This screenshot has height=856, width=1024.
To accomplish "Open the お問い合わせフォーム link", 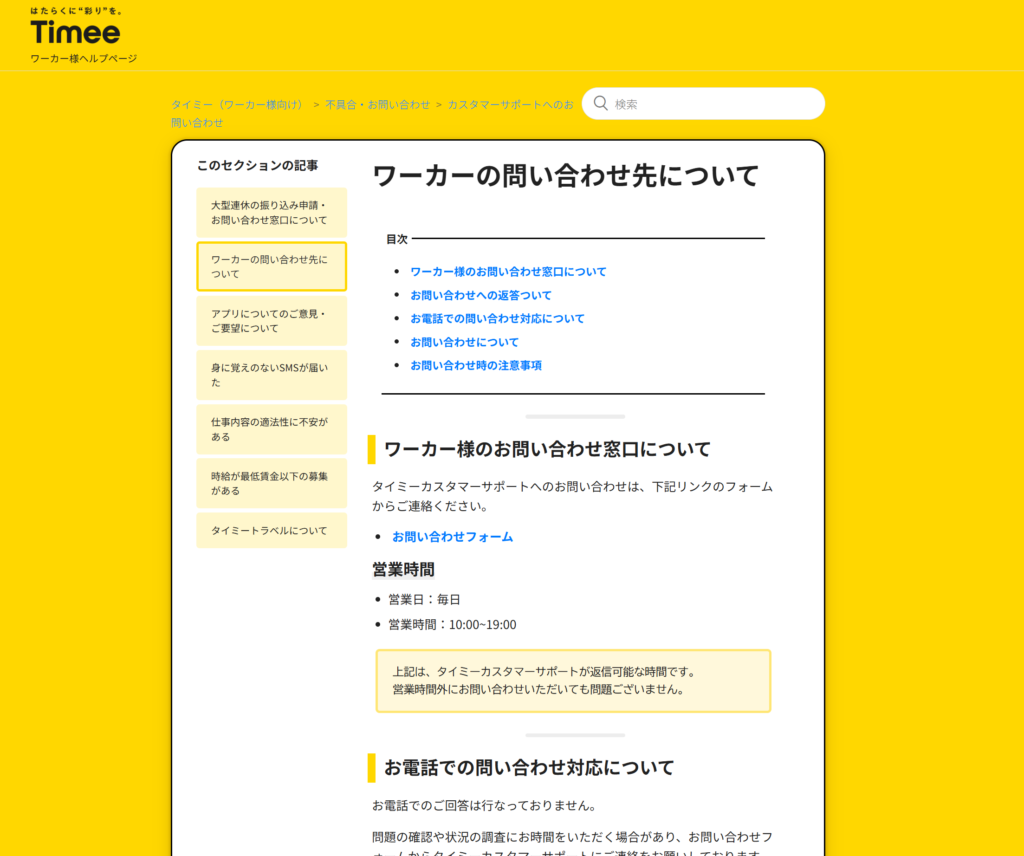I will point(452,537).
